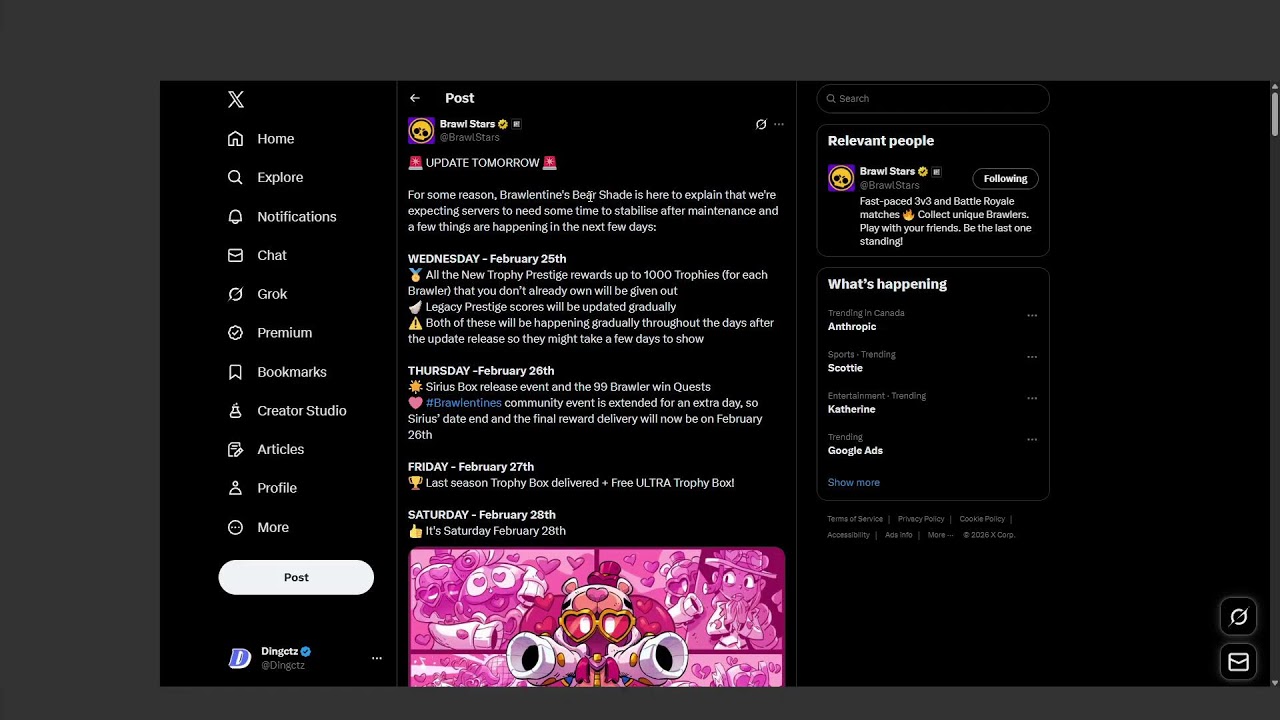Screen dimensions: 1280x720
Task: Open the Premium badge icon
Action: [x=235, y=333]
